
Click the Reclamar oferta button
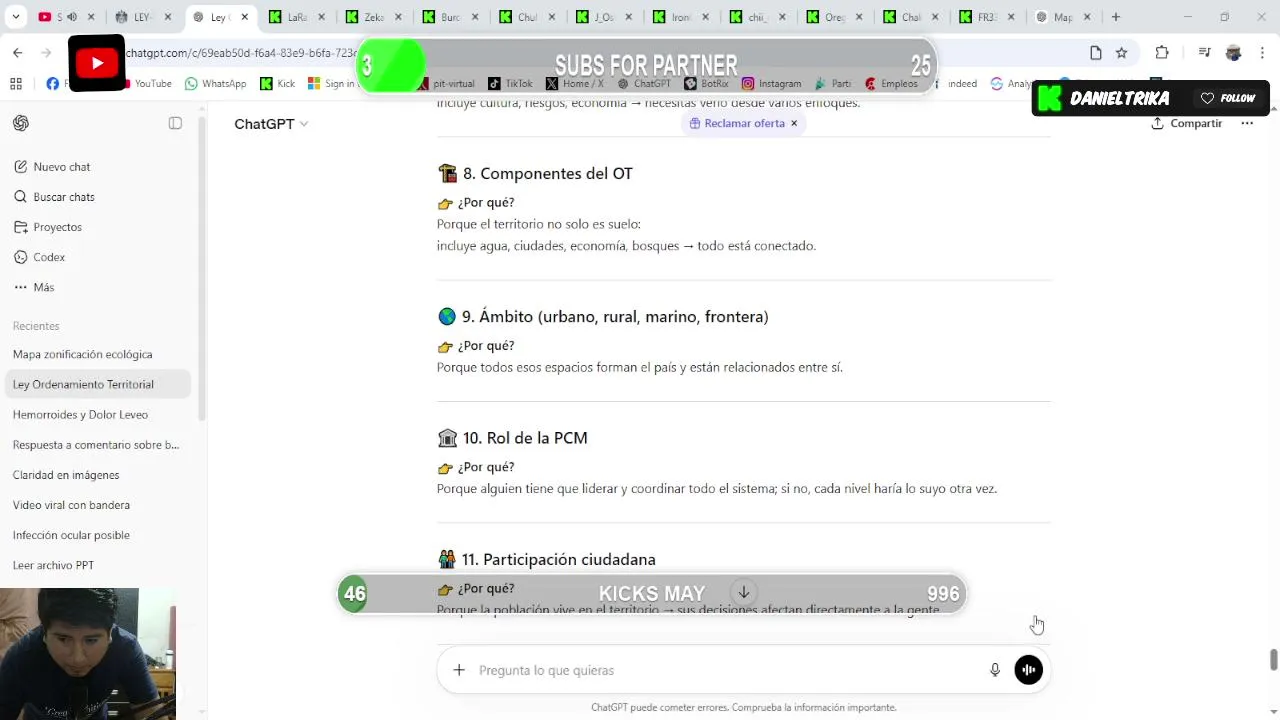(x=737, y=123)
